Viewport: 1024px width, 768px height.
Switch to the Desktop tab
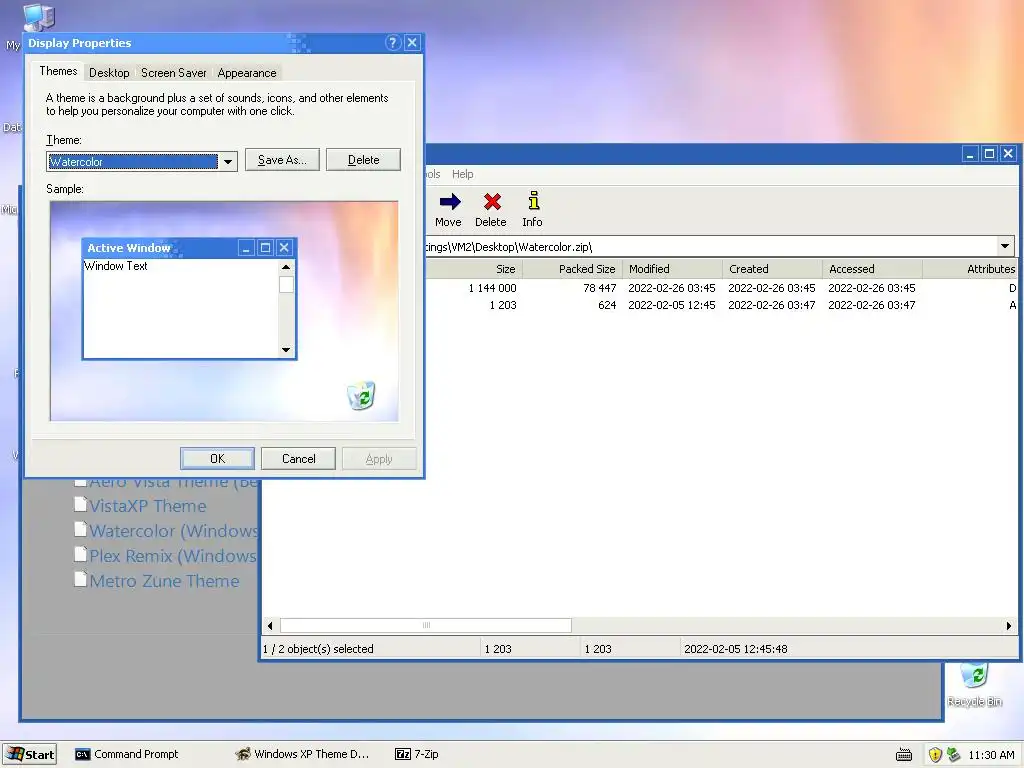tap(109, 73)
